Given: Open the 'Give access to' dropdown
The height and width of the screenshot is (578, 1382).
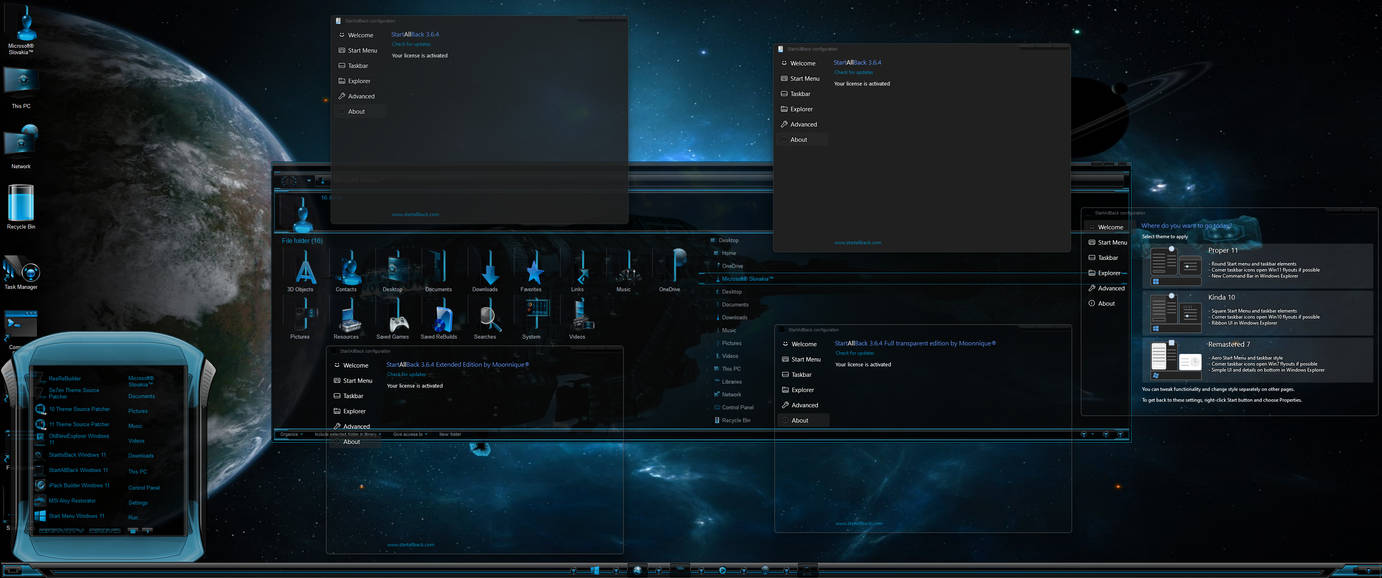Looking at the screenshot, I should [x=411, y=434].
